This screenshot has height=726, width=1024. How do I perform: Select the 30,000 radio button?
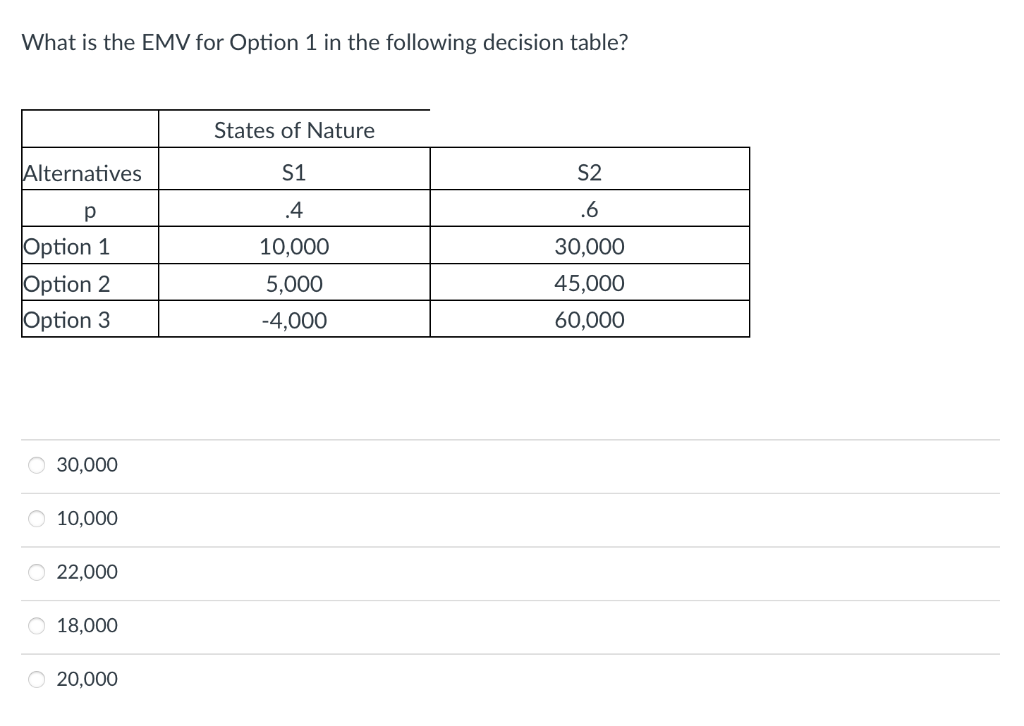(37, 464)
